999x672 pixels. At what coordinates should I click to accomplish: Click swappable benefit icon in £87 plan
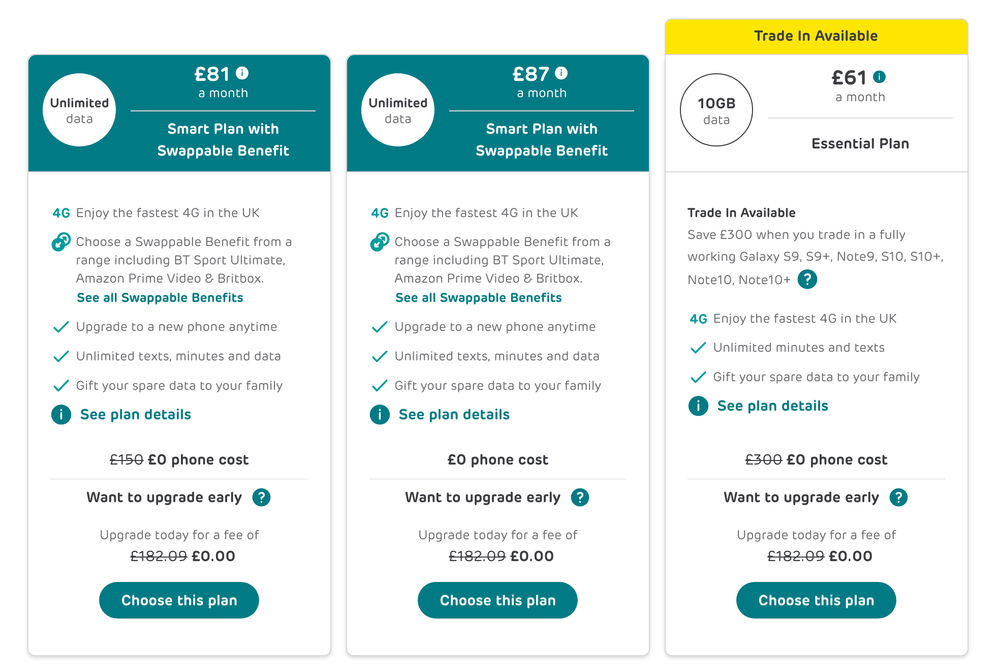coord(380,242)
